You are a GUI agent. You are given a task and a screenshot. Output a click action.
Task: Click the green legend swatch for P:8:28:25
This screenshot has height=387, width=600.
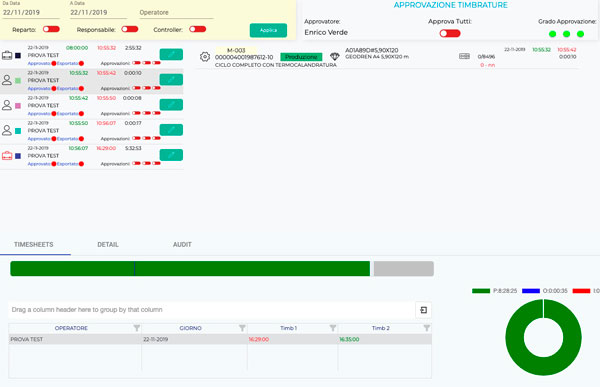tap(481, 291)
